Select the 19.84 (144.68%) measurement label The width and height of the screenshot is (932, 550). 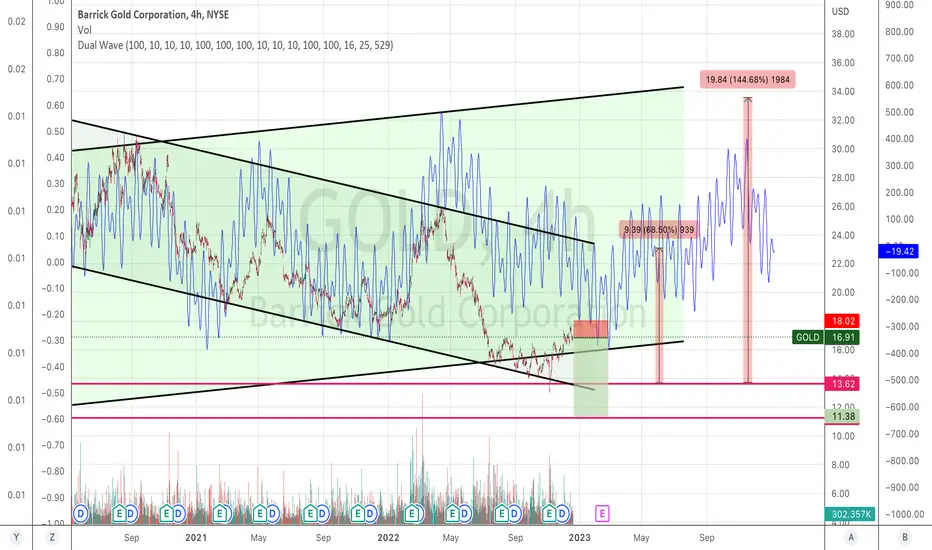pos(748,79)
